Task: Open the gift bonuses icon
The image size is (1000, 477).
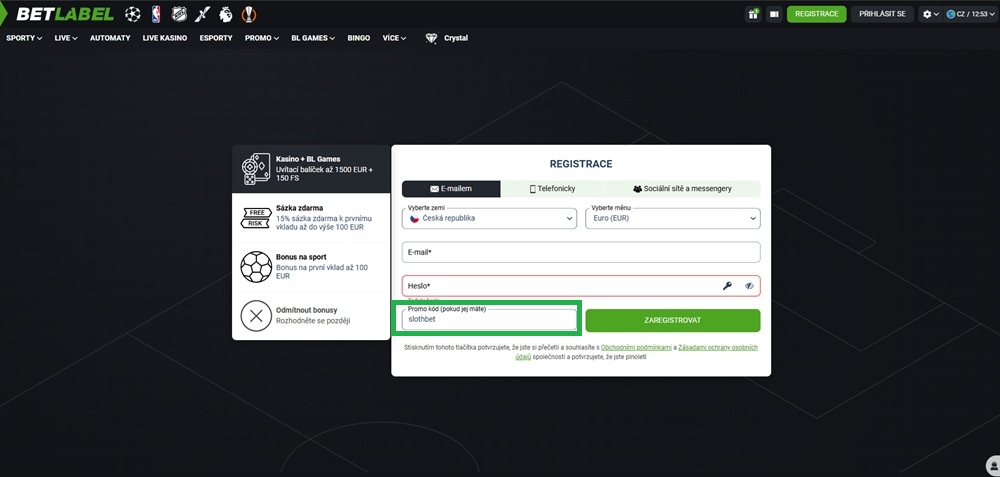Action: point(753,14)
